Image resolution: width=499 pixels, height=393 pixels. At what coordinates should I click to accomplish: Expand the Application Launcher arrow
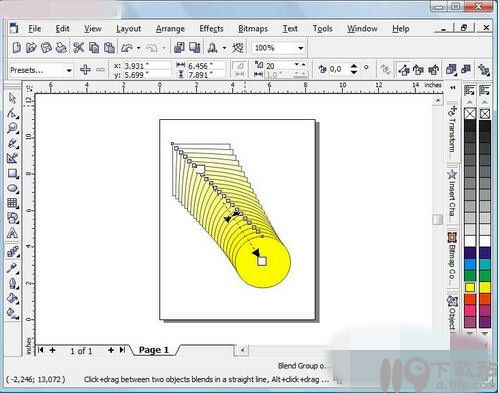click(x=224, y=48)
